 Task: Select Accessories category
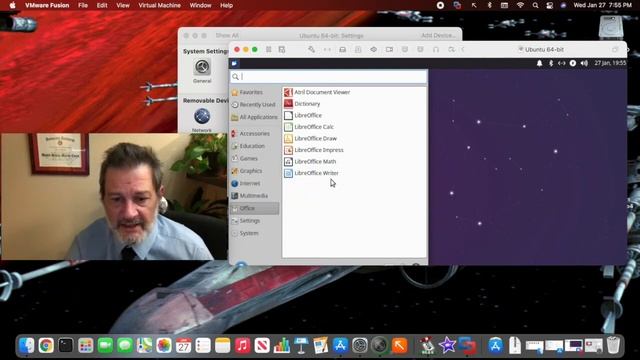(x=255, y=133)
